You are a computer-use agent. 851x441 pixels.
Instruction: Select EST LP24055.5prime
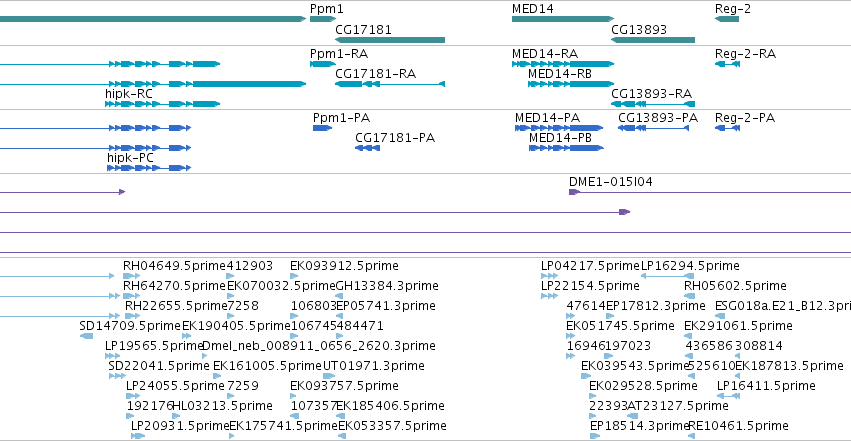pos(175,386)
